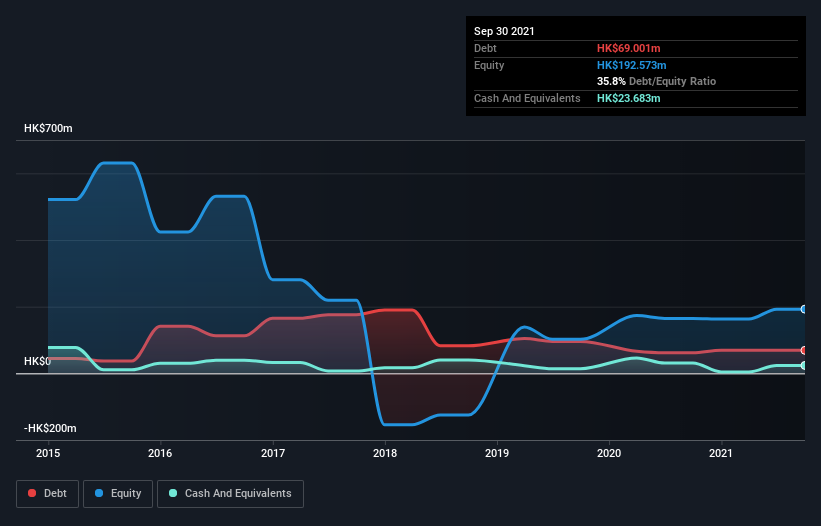Click the 2019 x-axis label

(497, 453)
